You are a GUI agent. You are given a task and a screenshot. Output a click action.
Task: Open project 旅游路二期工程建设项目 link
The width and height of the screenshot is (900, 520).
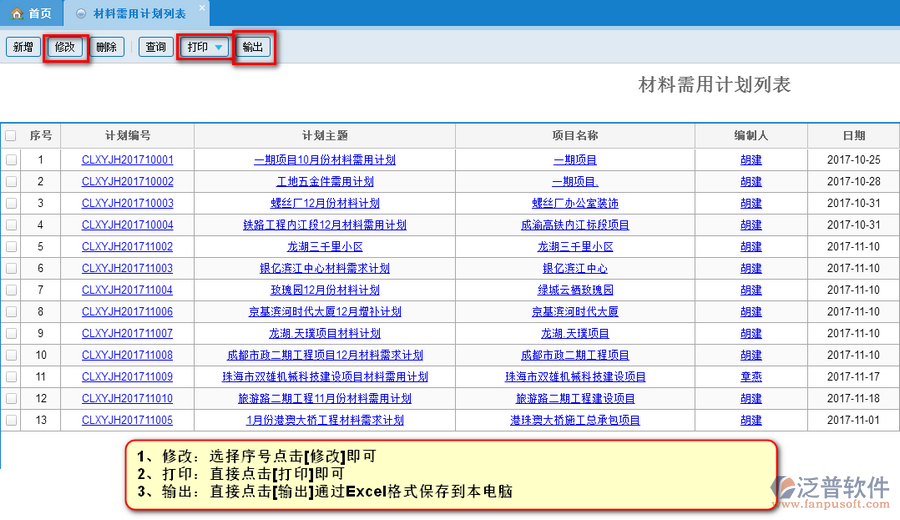coord(575,398)
